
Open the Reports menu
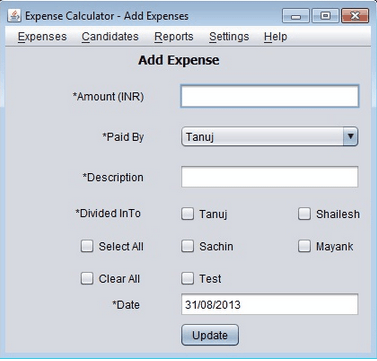pos(174,36)
